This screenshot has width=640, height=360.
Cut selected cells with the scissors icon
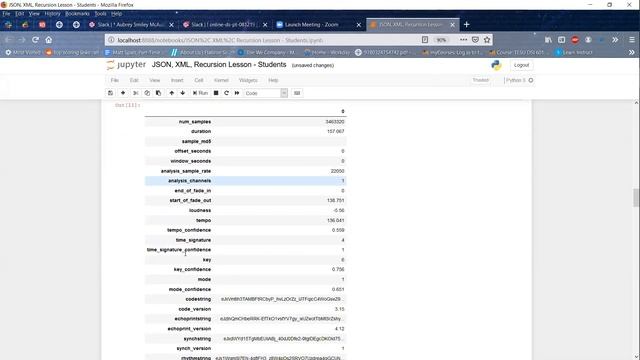point(136,93)
